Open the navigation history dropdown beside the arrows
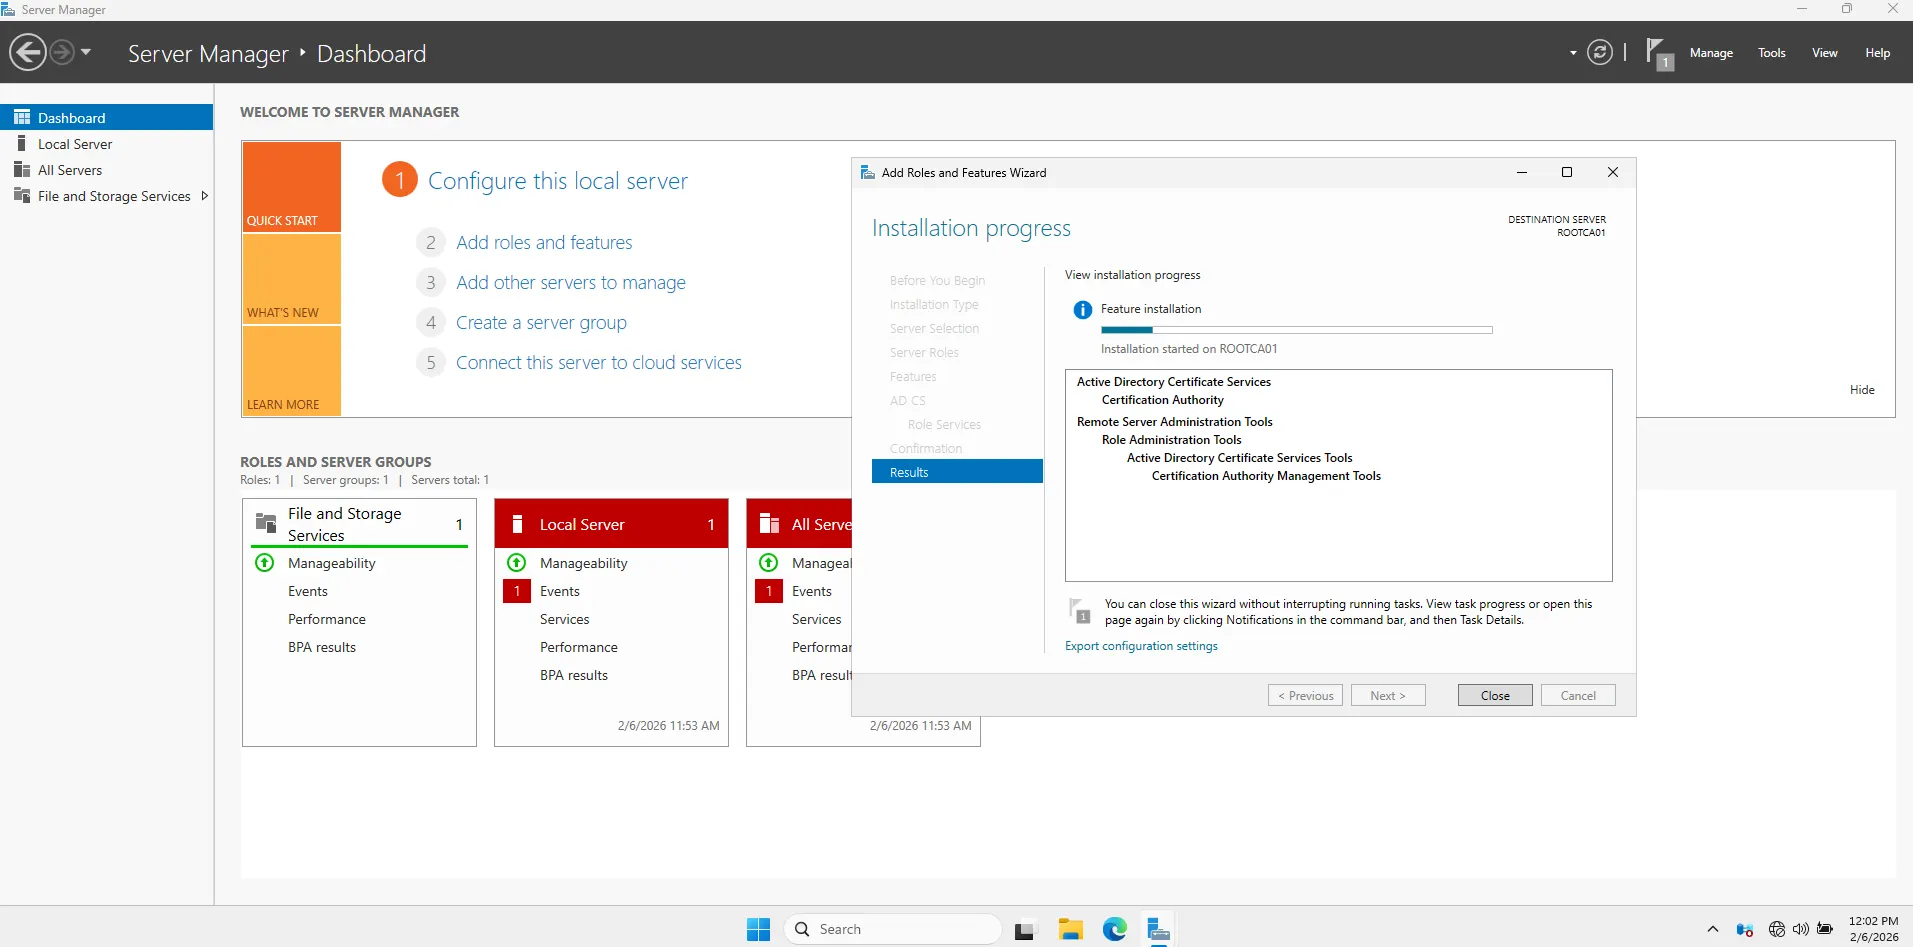This screenshot has width=1913, height=947. coord(86,52)
